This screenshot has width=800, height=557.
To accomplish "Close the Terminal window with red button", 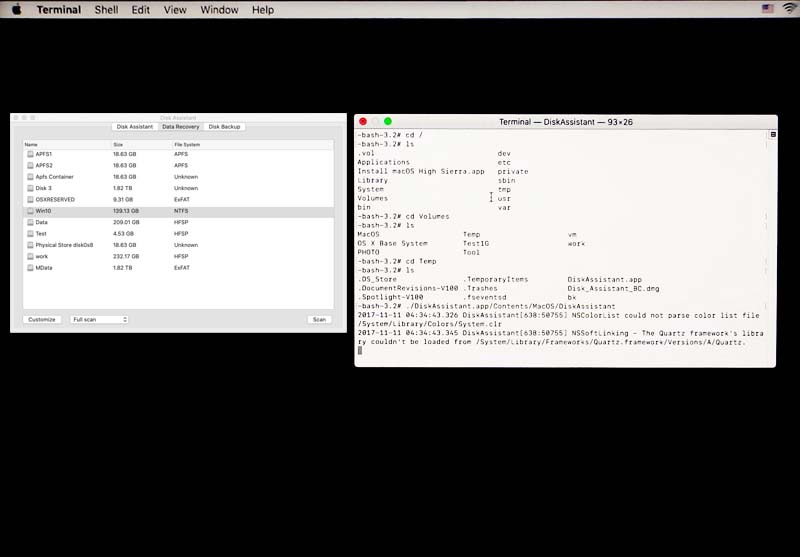I will click(x=363, y=121).
